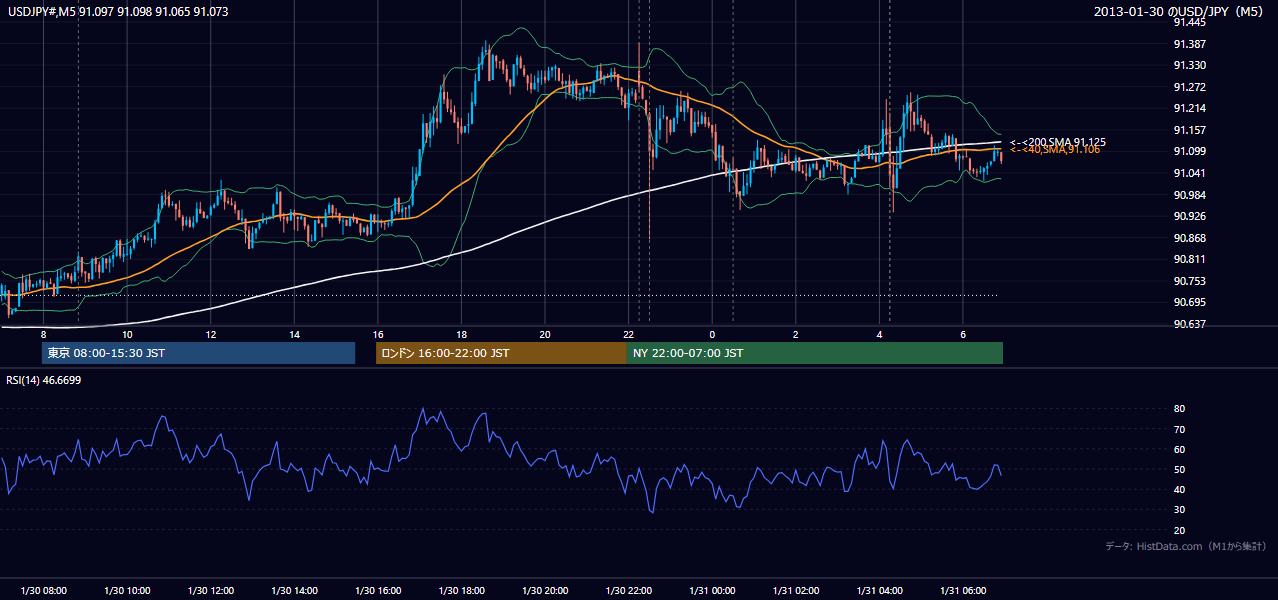
Task: Click the 1/30 20:00 bottom time label
Action: point(545,591)
